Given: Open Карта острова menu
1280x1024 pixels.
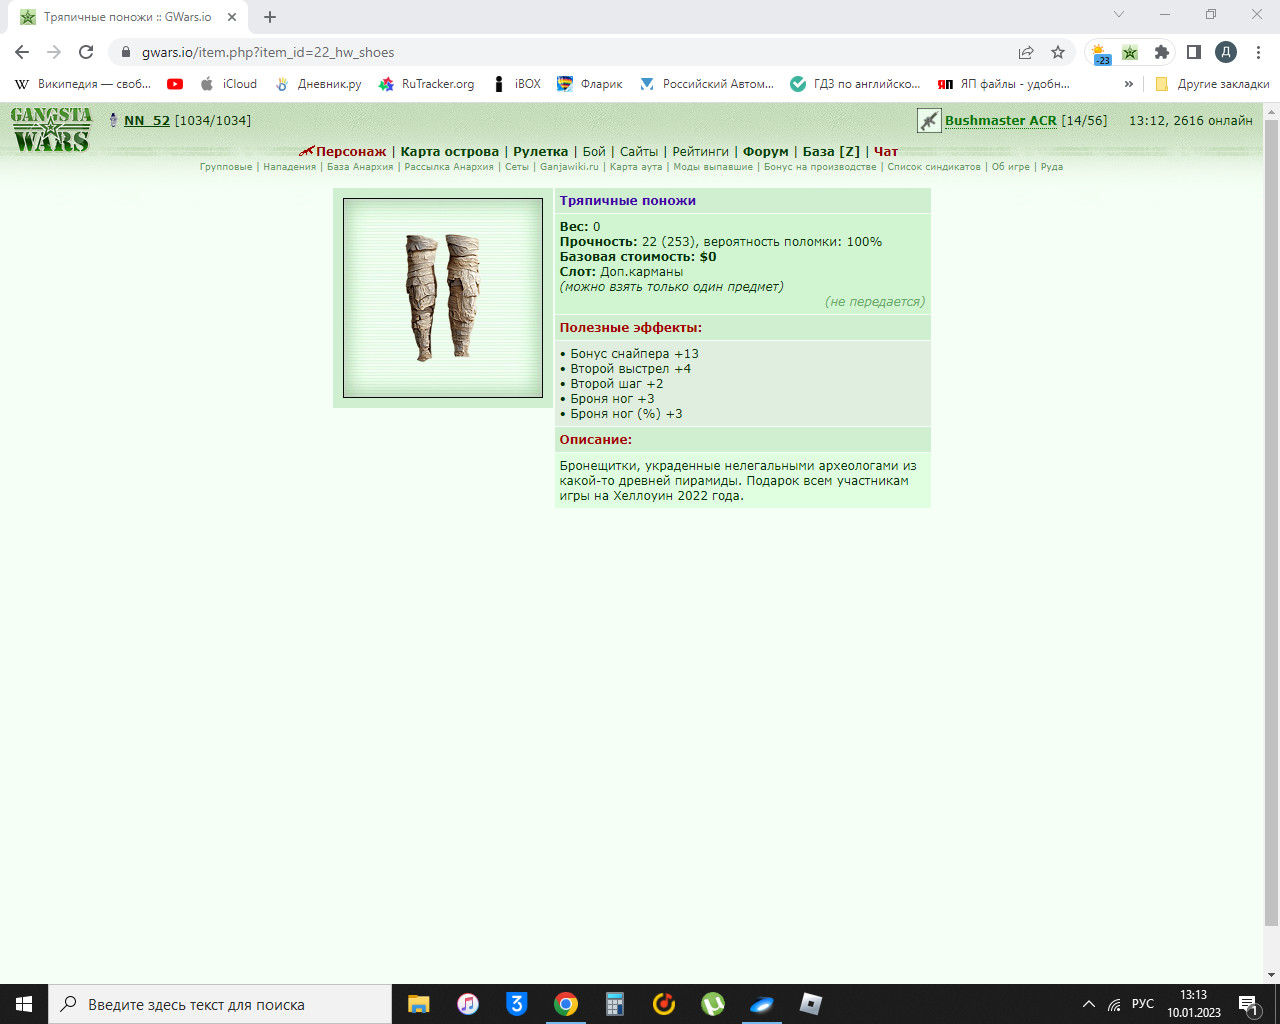Looking at the screenshot, I should point(450,152).
